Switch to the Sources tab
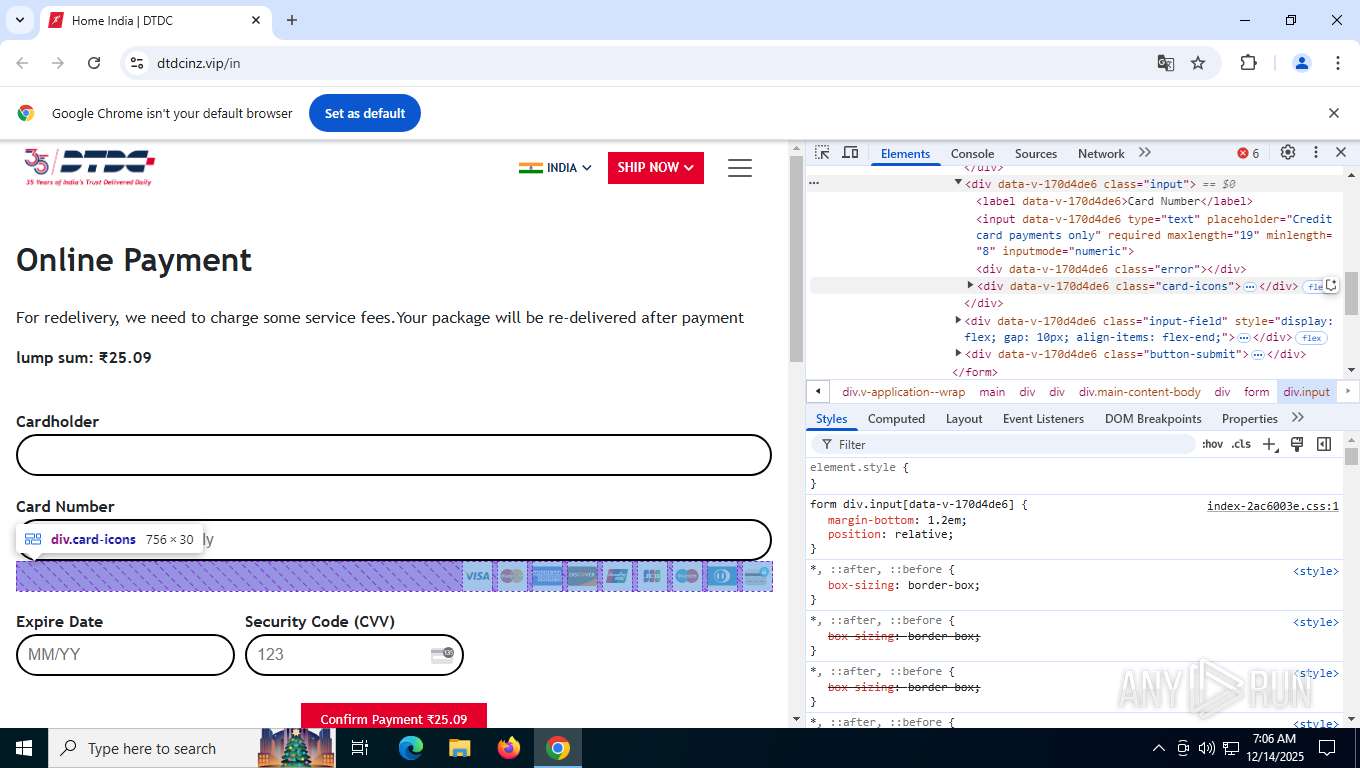The height and width of the screenshot is (768, 1360). coord(1036,153)
